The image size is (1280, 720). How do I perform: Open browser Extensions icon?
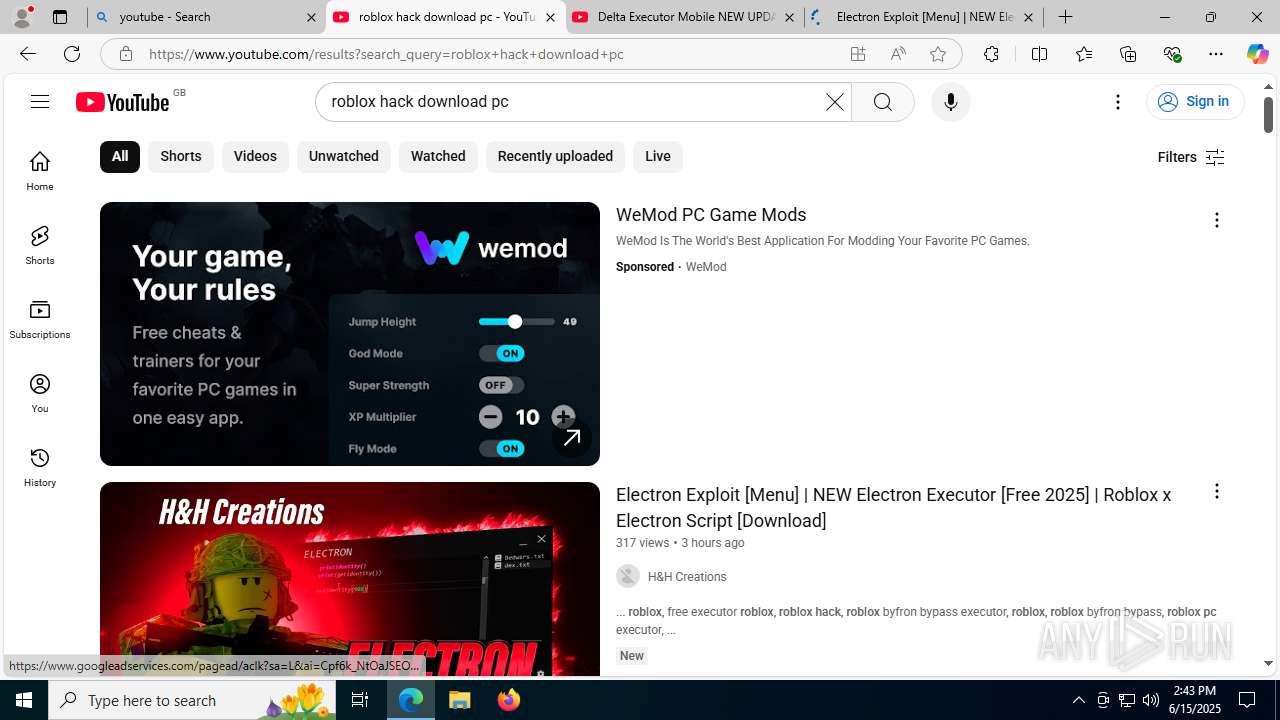point(991,54)
